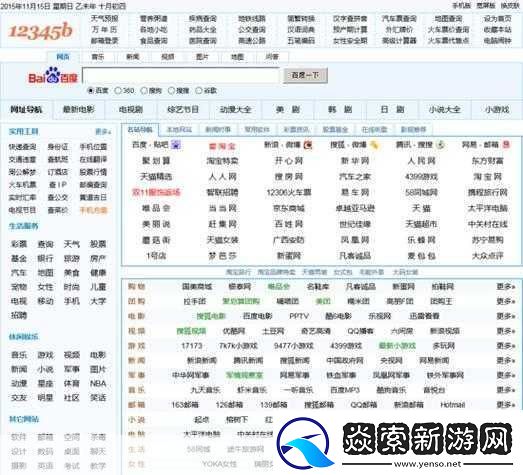523x475 pixels.
Task: Expand 更多 in the 音乐 category row
Action: coord(506,390)
